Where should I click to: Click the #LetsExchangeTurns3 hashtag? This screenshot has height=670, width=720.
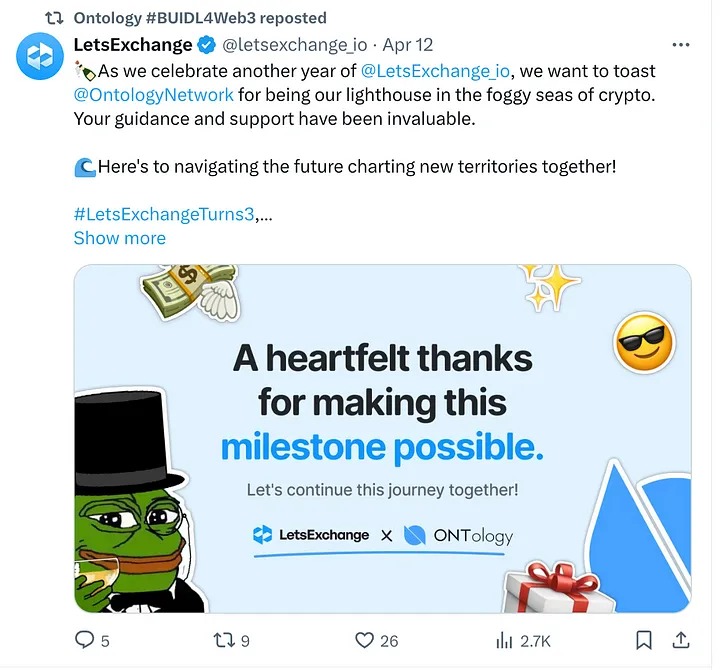click(164, 214)
